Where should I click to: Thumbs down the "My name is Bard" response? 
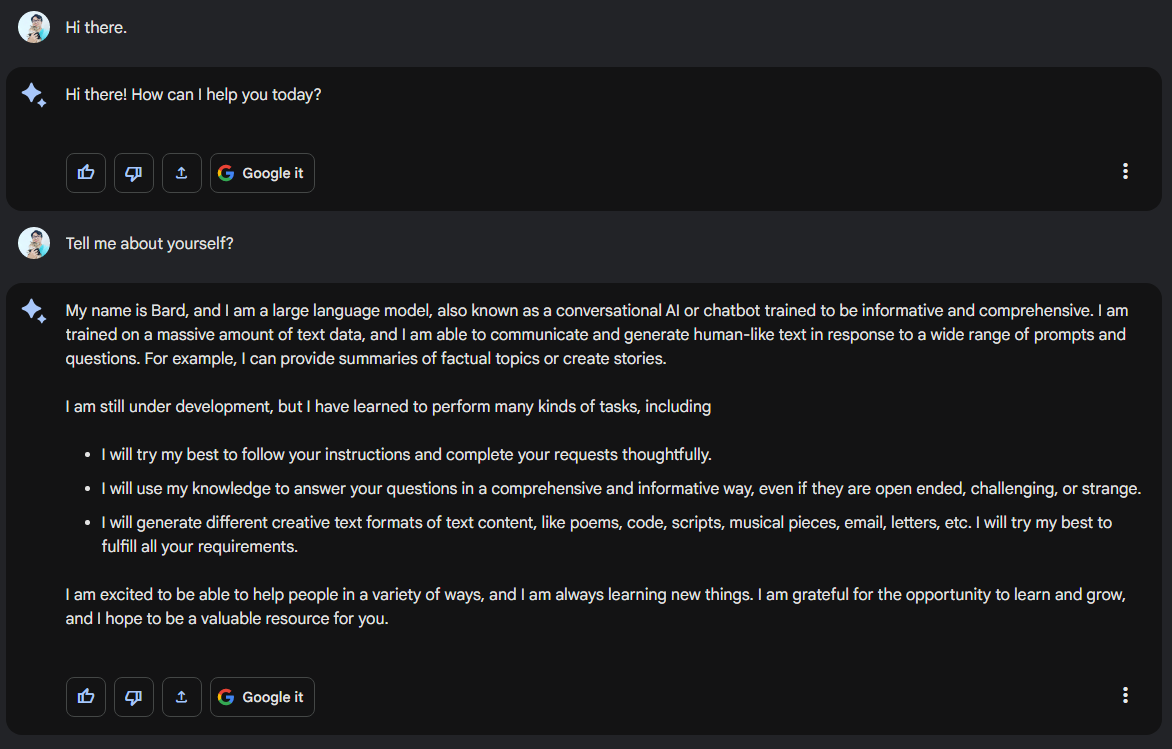(x=134, y=697)
